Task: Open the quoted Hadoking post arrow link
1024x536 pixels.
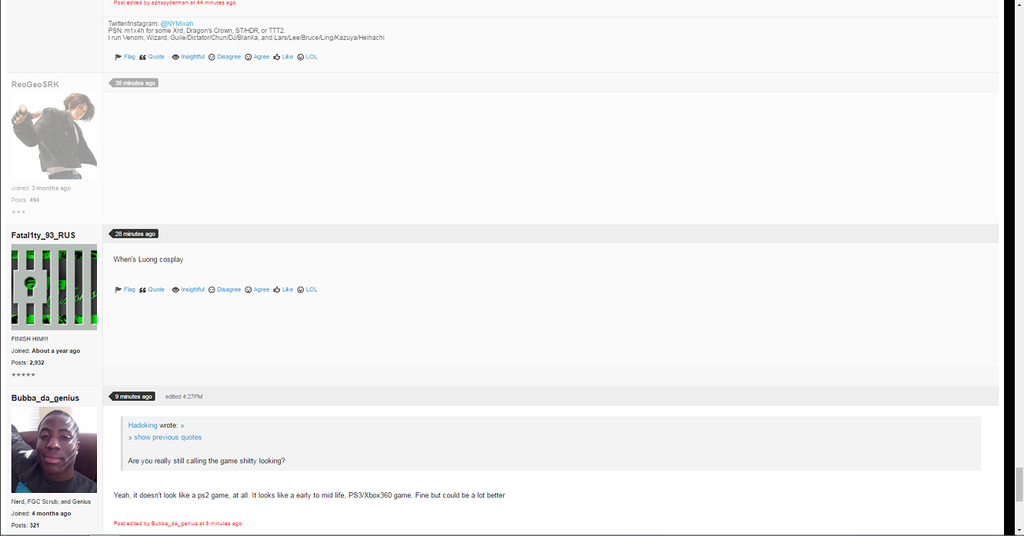Action: (182, 426)
